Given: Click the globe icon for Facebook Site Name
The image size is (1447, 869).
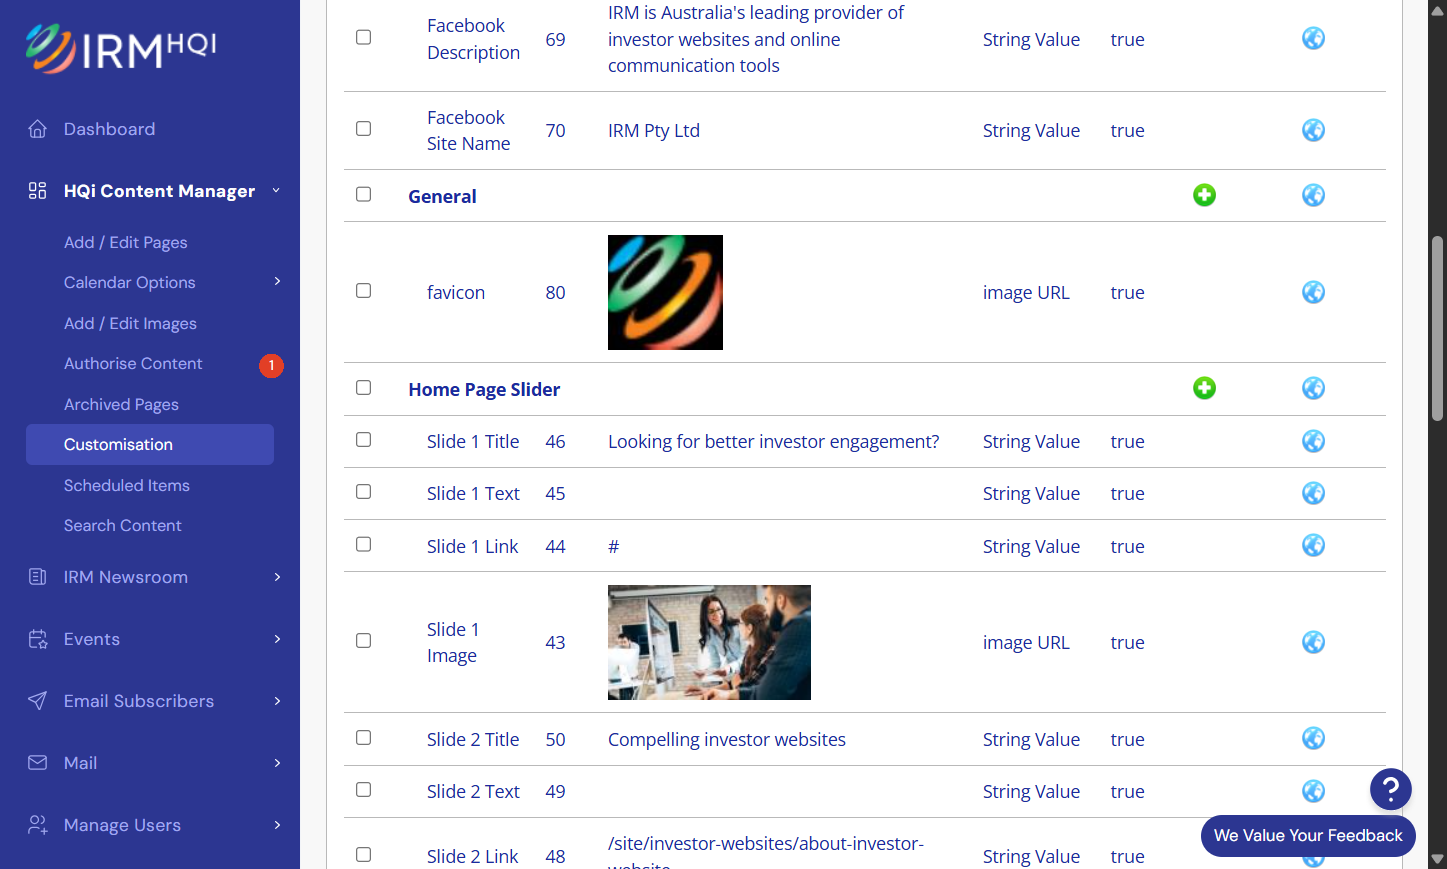Looking at the screenshot, I should (x=1313, y=130).
